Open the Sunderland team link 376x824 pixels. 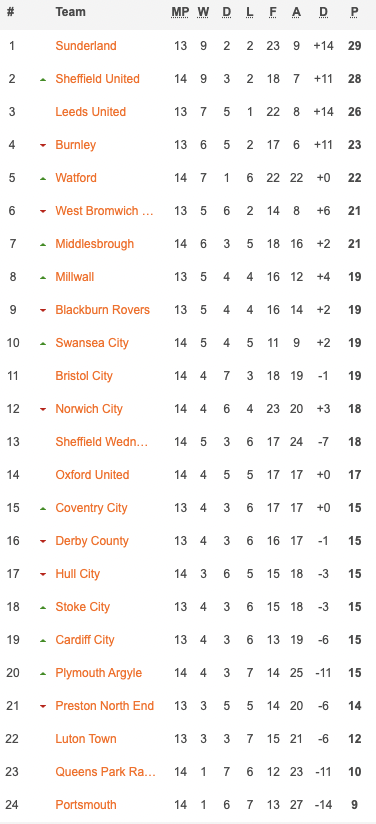pyautogui.click(x=86, y=46)
